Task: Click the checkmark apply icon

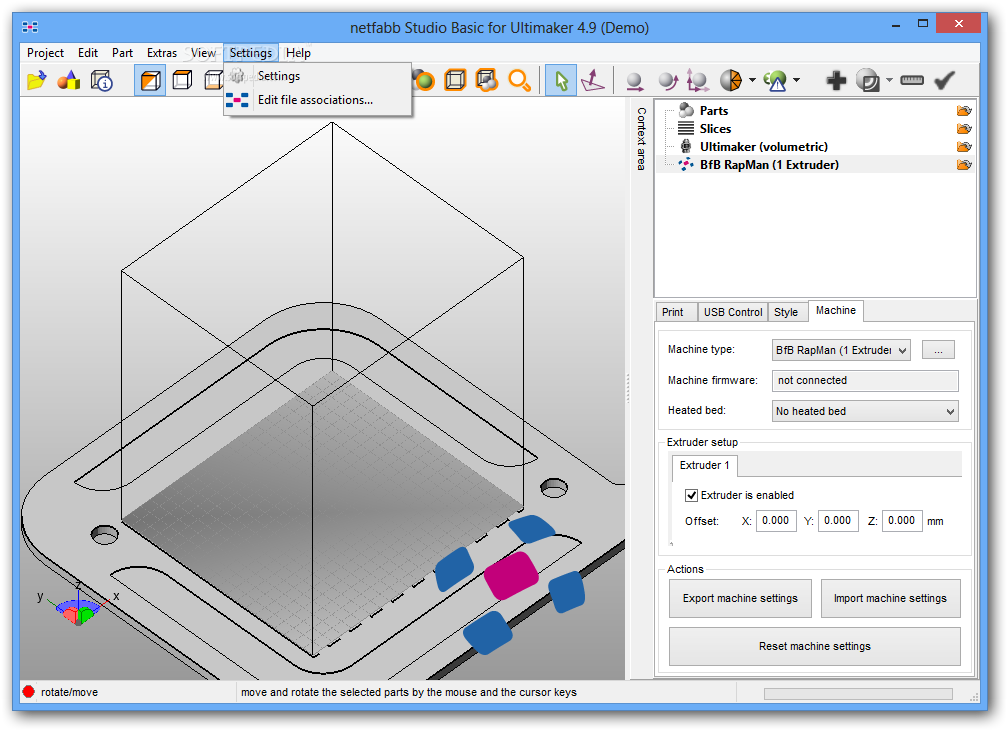Action: click(944, 81)
